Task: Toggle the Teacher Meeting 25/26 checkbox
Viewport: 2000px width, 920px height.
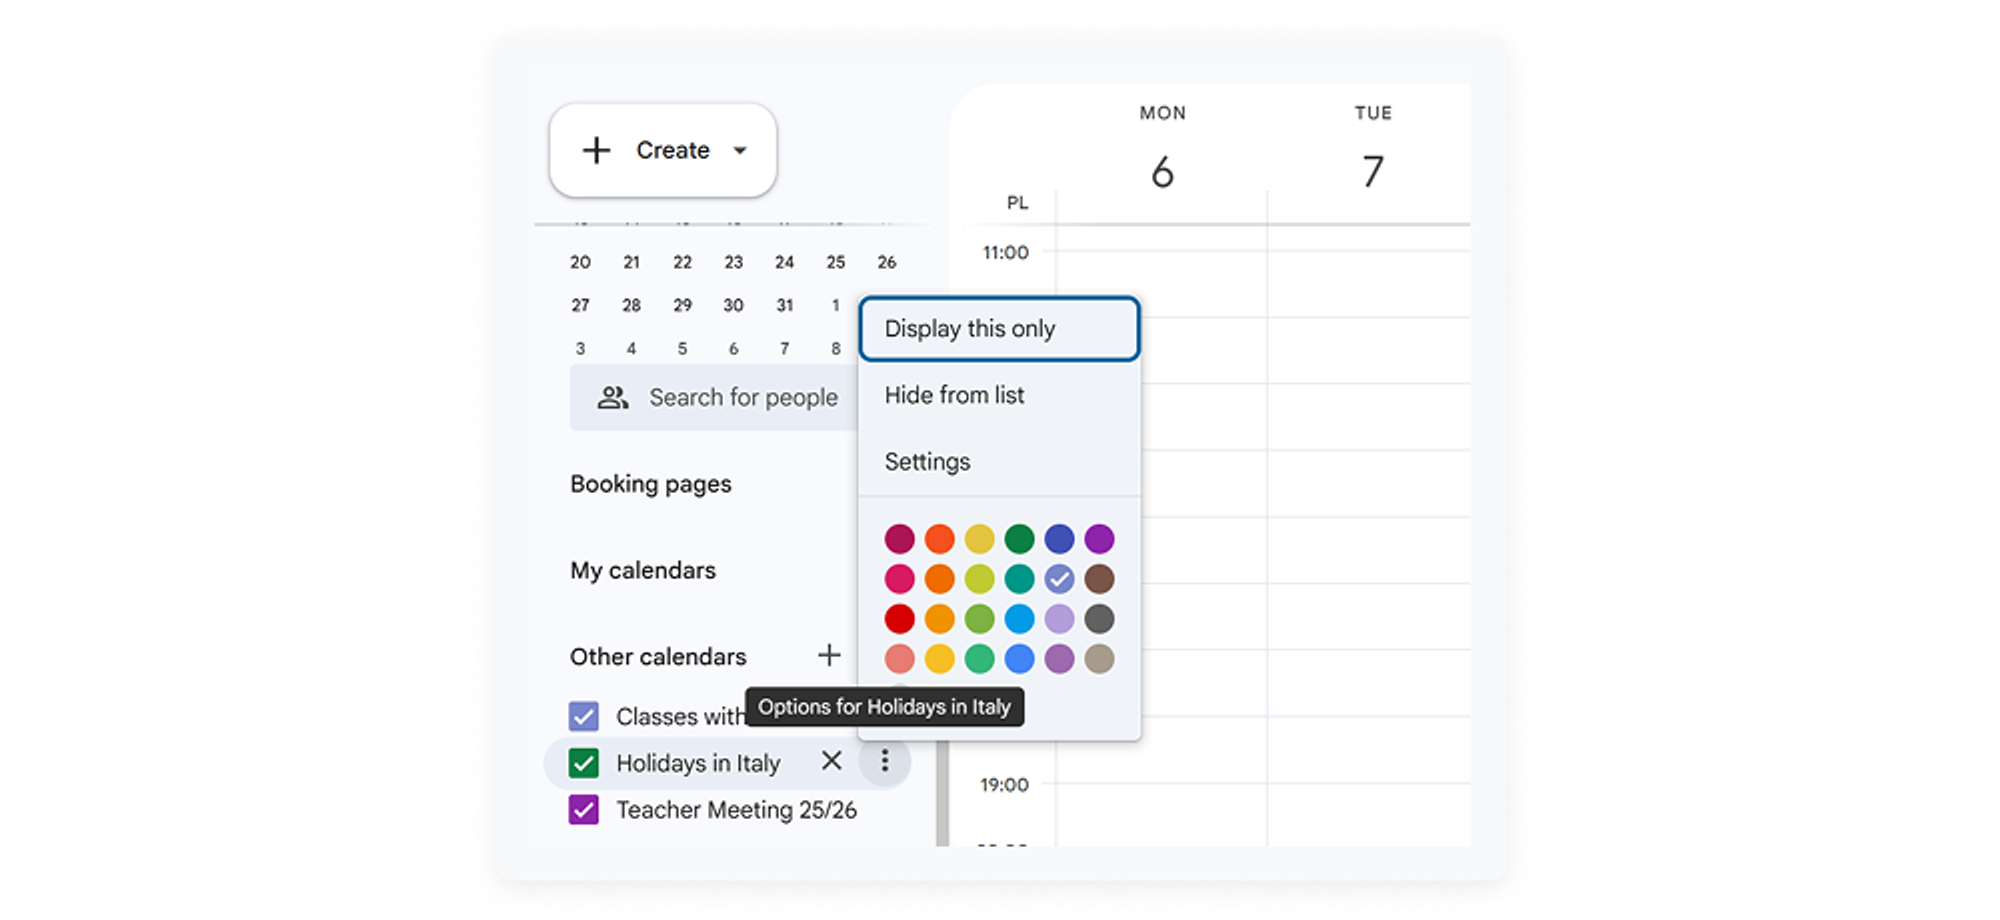Action: point(584,810)
